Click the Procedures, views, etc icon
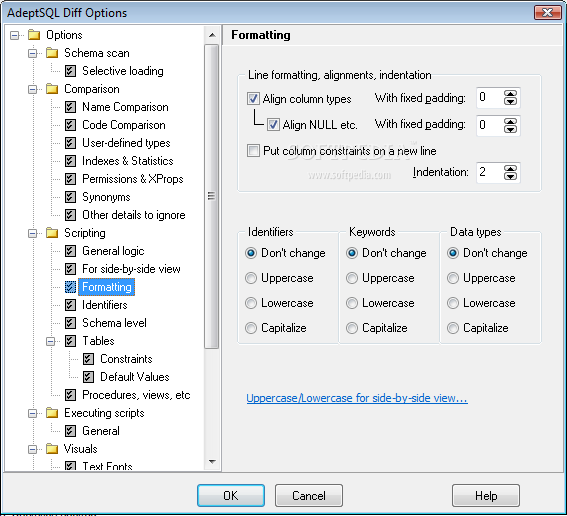 coord(70,395)
